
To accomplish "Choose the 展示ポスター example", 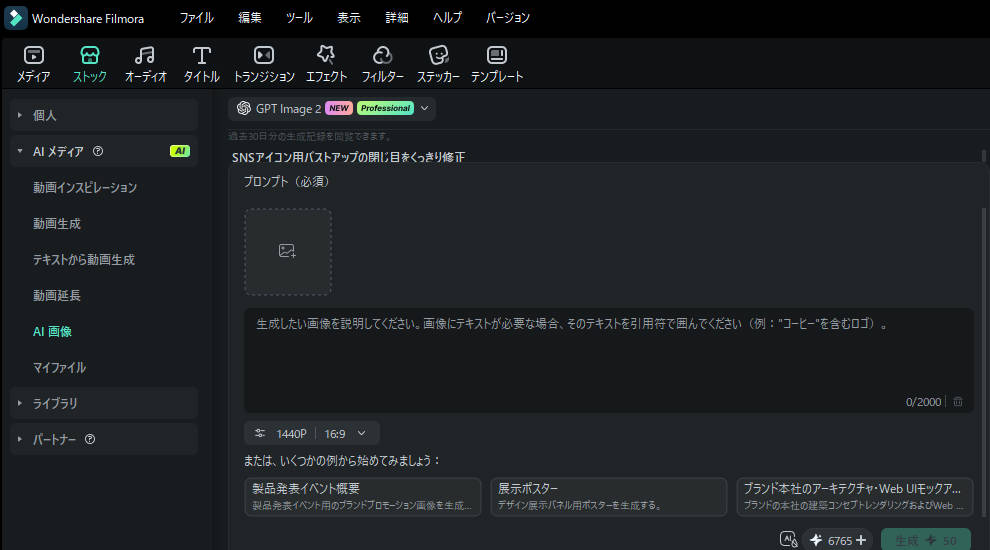I will click(609, 496).
